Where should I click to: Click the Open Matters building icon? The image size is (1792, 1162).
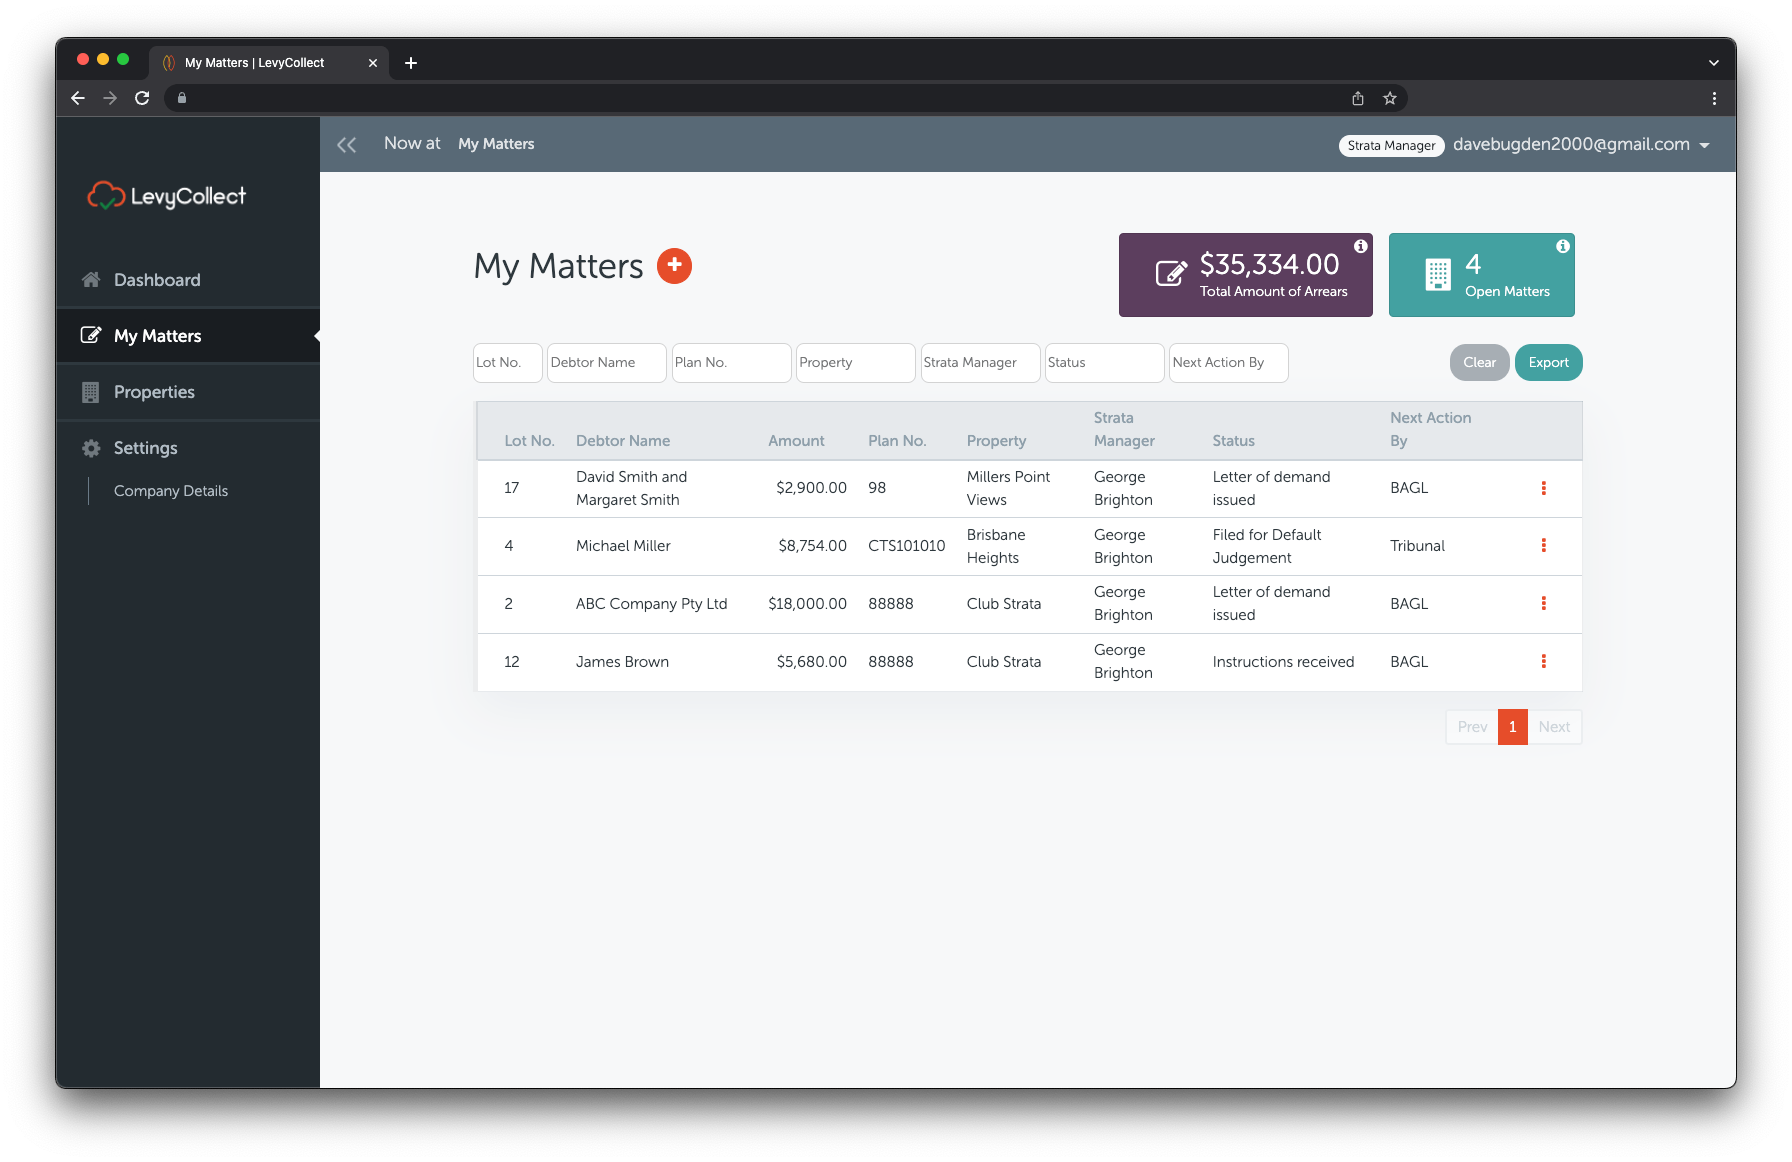tap(1438, 274)
